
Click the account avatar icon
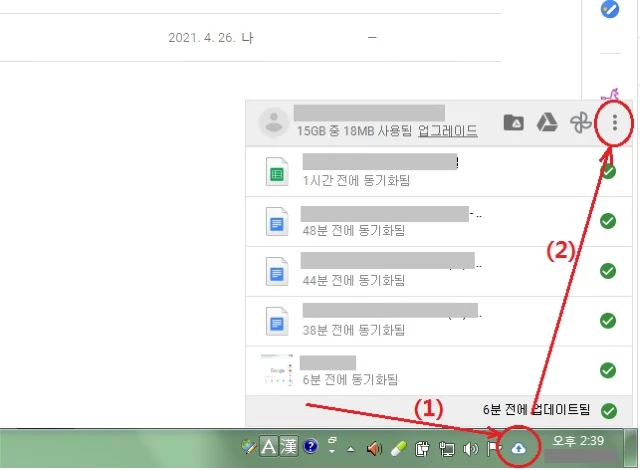pos(274,122)
